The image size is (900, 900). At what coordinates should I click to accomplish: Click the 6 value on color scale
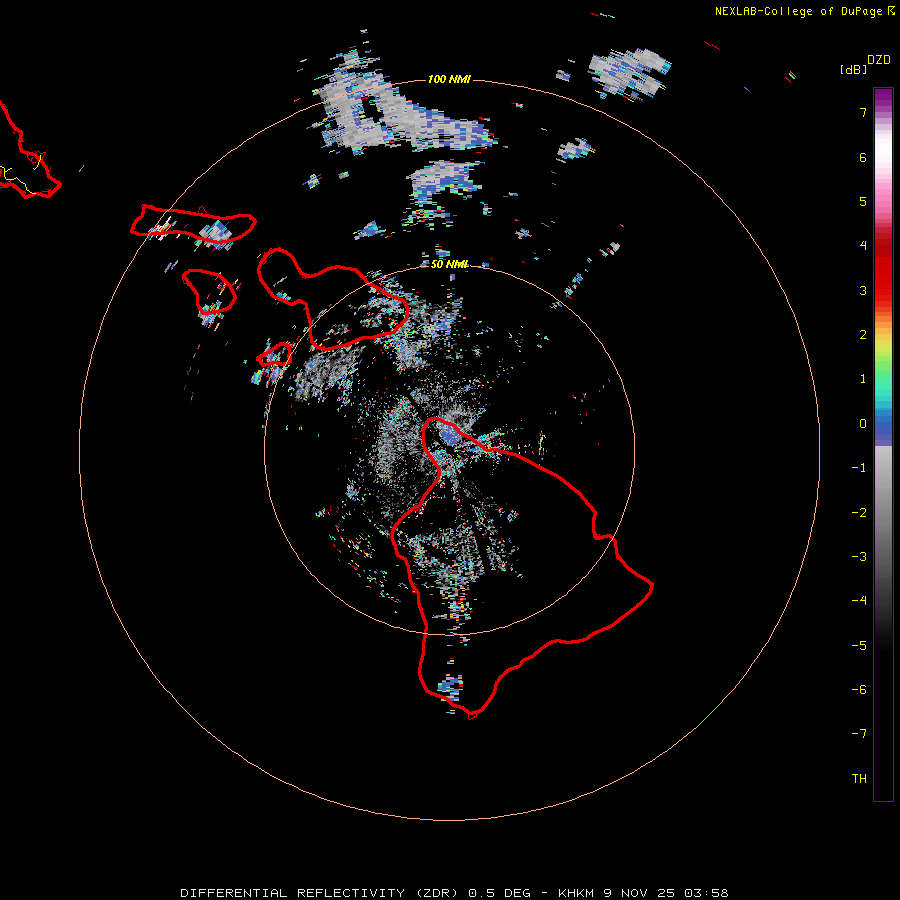[x=863, y=157]
